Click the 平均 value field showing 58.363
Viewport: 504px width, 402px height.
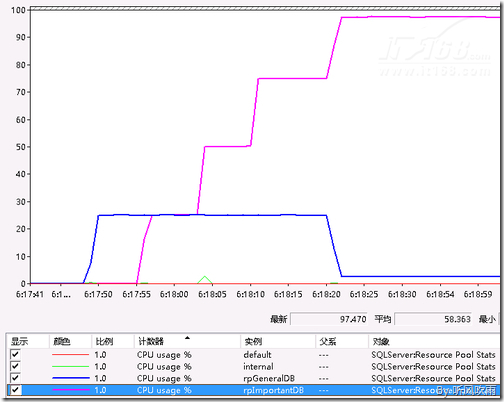click(433, 319)
